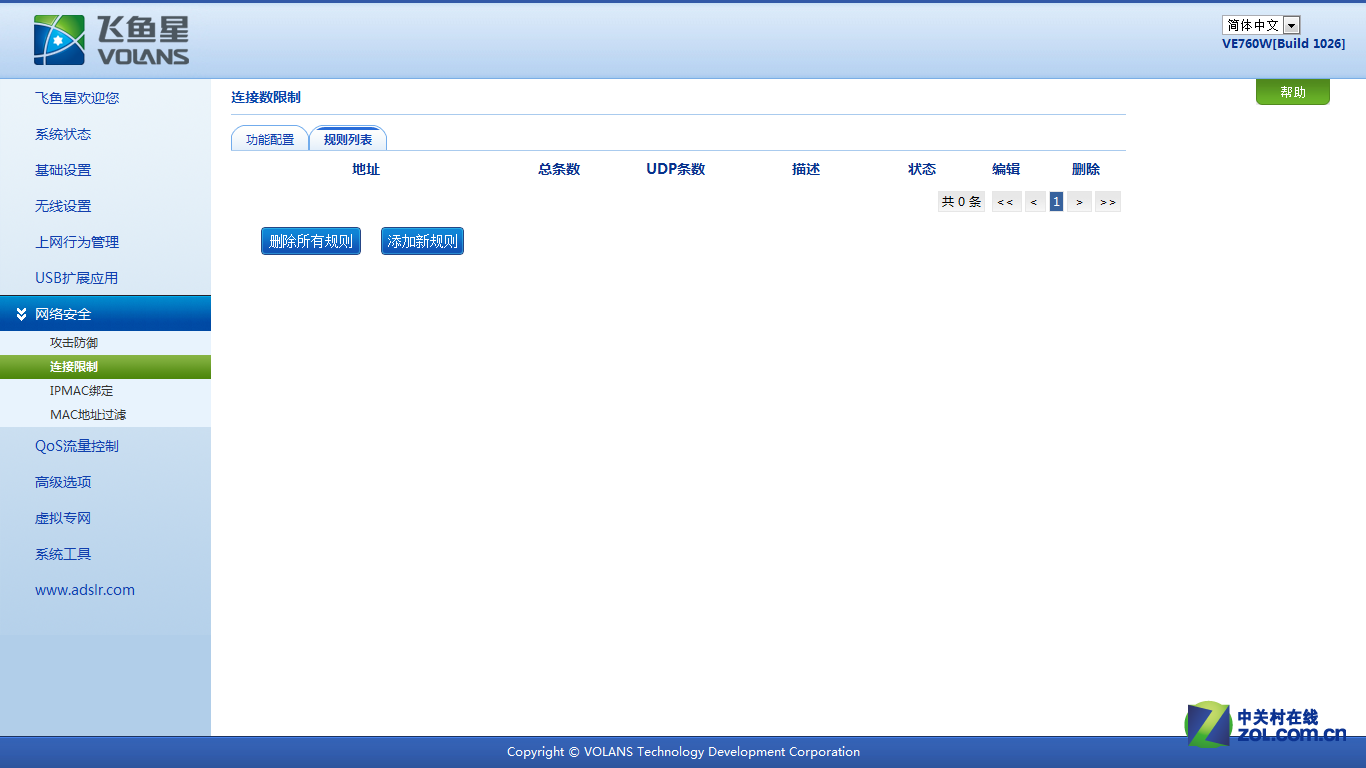1366x768 pixels.
Task: Click the 网络安全 double-chevron icon
Action: (x=22, y=314)
